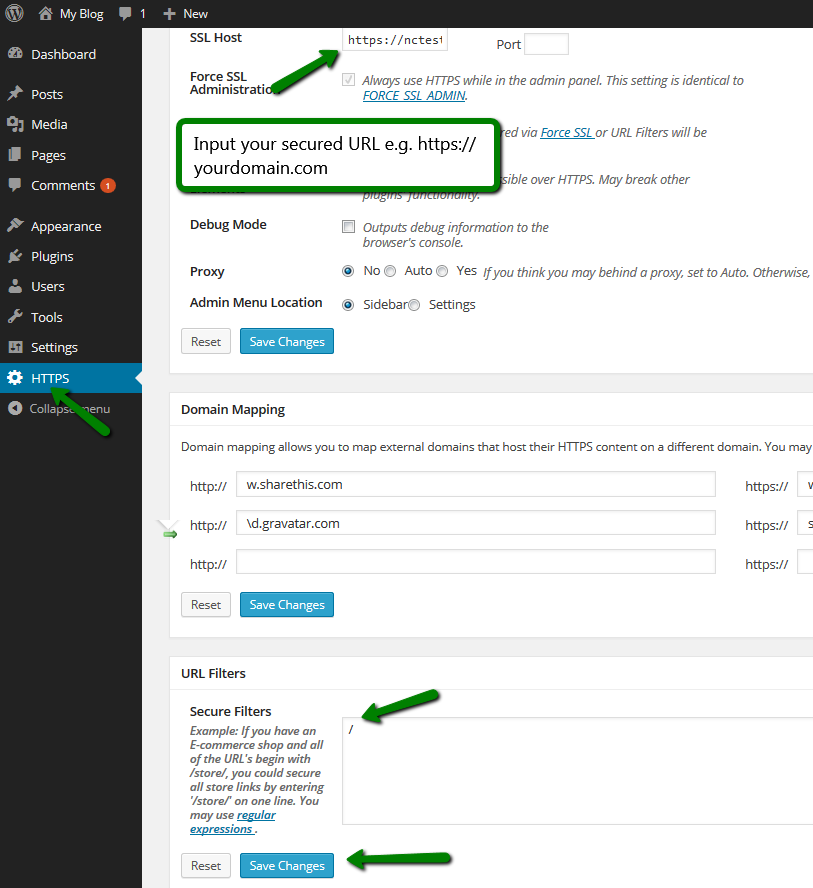813x888 pixels.
Task: Click the Tools wrench icon
Action: click(15, 317)
